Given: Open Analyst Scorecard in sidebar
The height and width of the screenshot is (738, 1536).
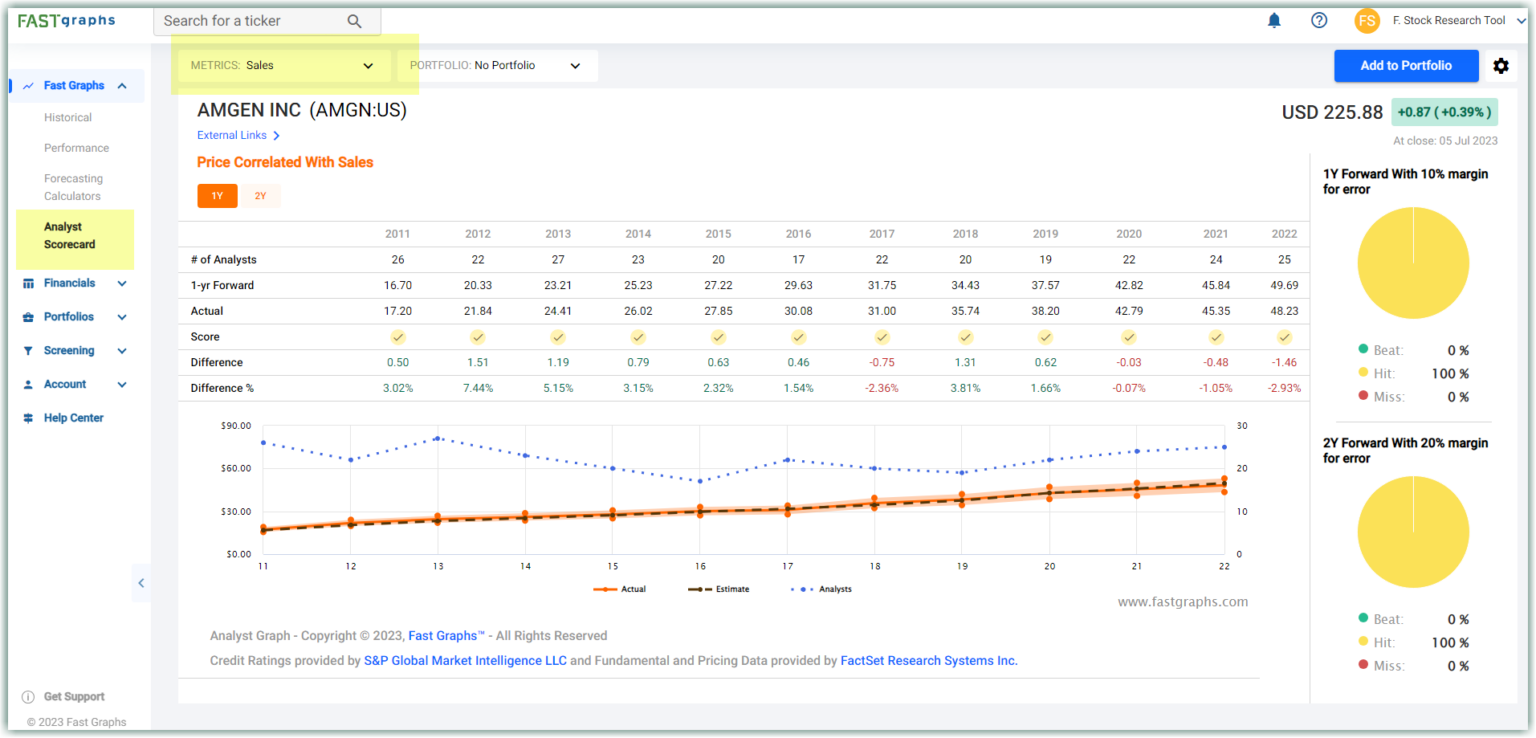Looking at the screenshot, I should 70,236.
